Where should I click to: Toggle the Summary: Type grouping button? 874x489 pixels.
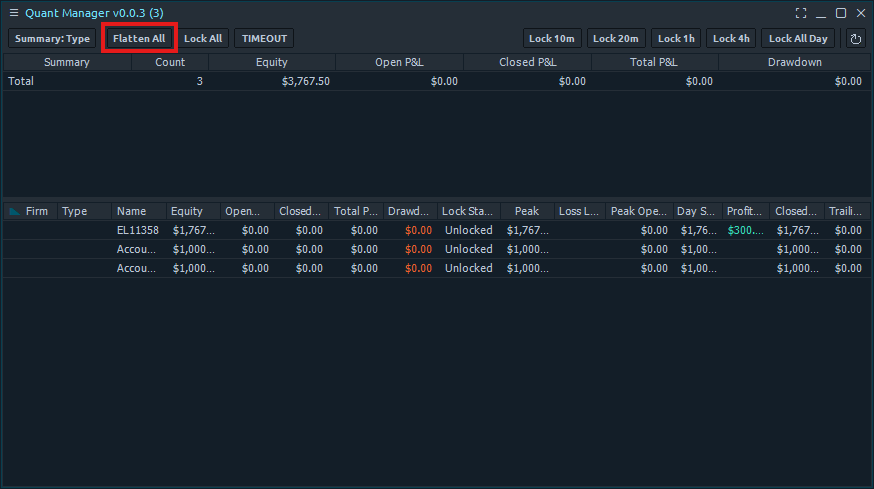52,39
